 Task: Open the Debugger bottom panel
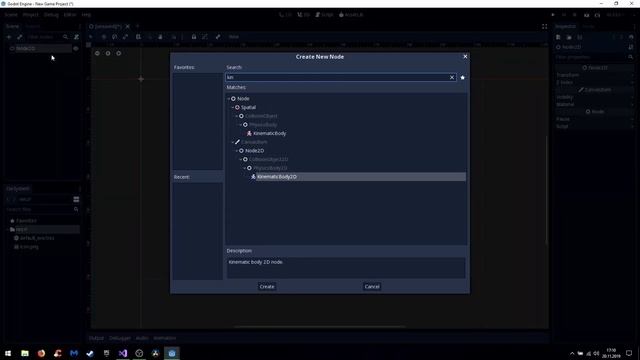(x=120, y=338)
